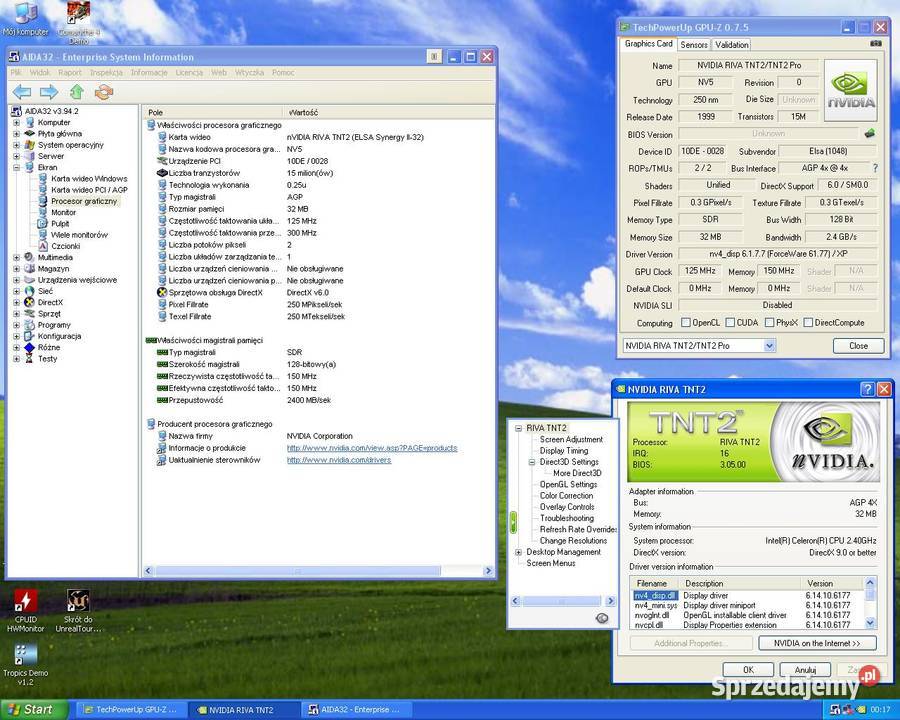
Task: Expand the Komputer tree node
Action: coord(17,122)
